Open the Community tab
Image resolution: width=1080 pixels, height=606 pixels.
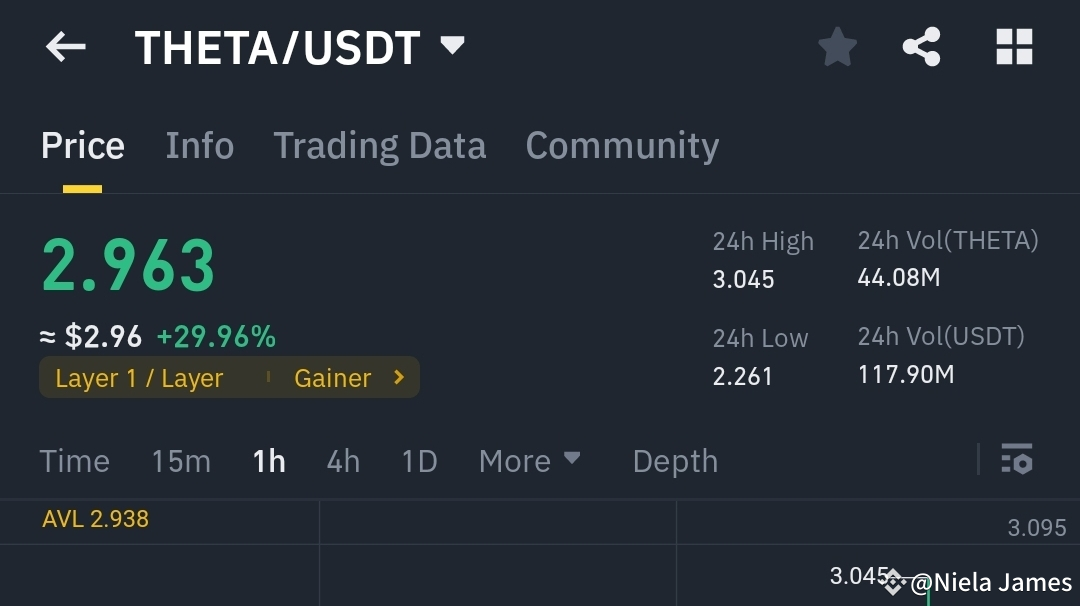pyautogui.click(x=621, y=145)
